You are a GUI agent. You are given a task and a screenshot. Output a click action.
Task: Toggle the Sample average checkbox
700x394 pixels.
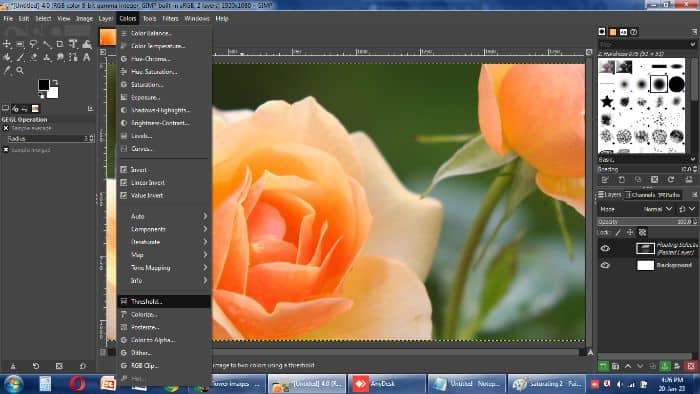click(6, 128)
